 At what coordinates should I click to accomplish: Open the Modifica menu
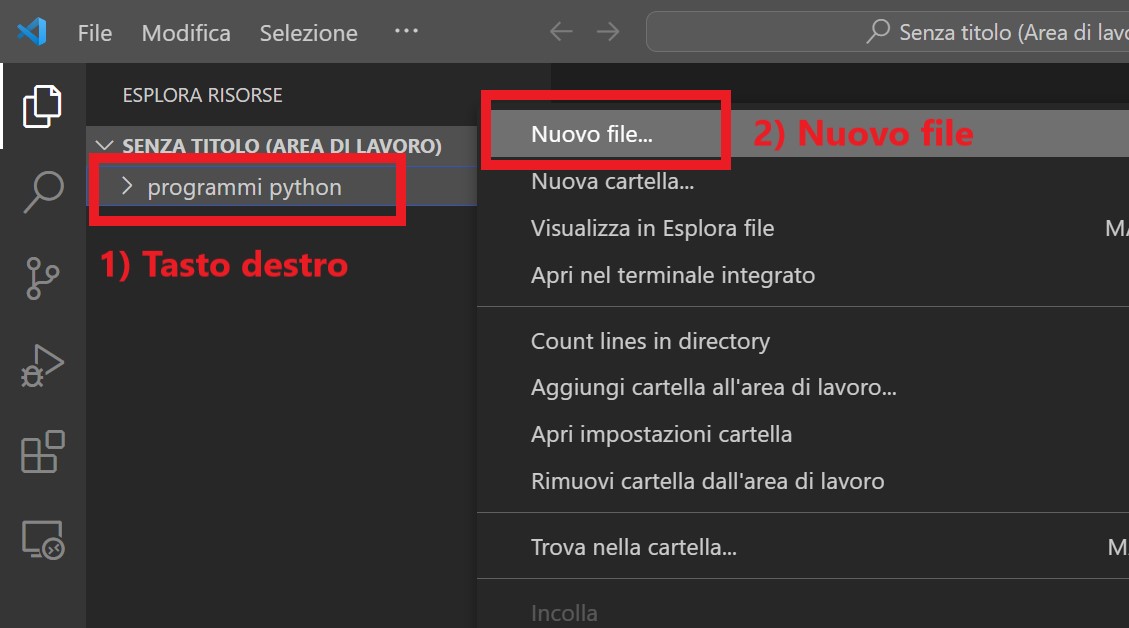click(x=186, y=33)
